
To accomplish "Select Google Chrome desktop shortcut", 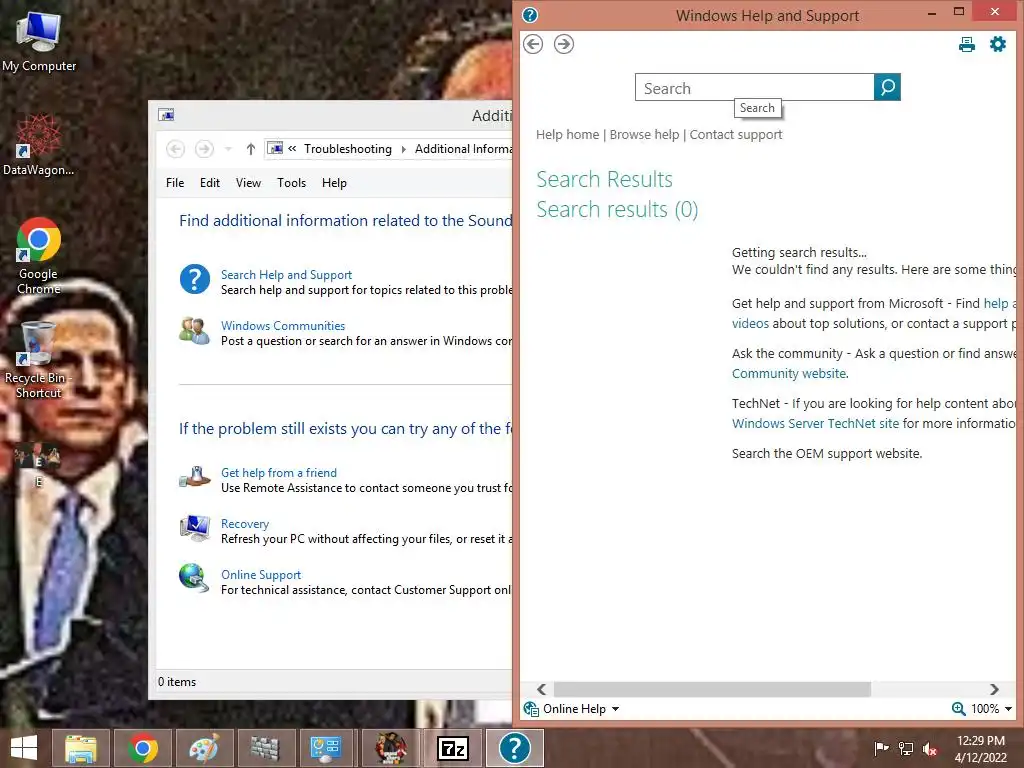I will point(38,256).
